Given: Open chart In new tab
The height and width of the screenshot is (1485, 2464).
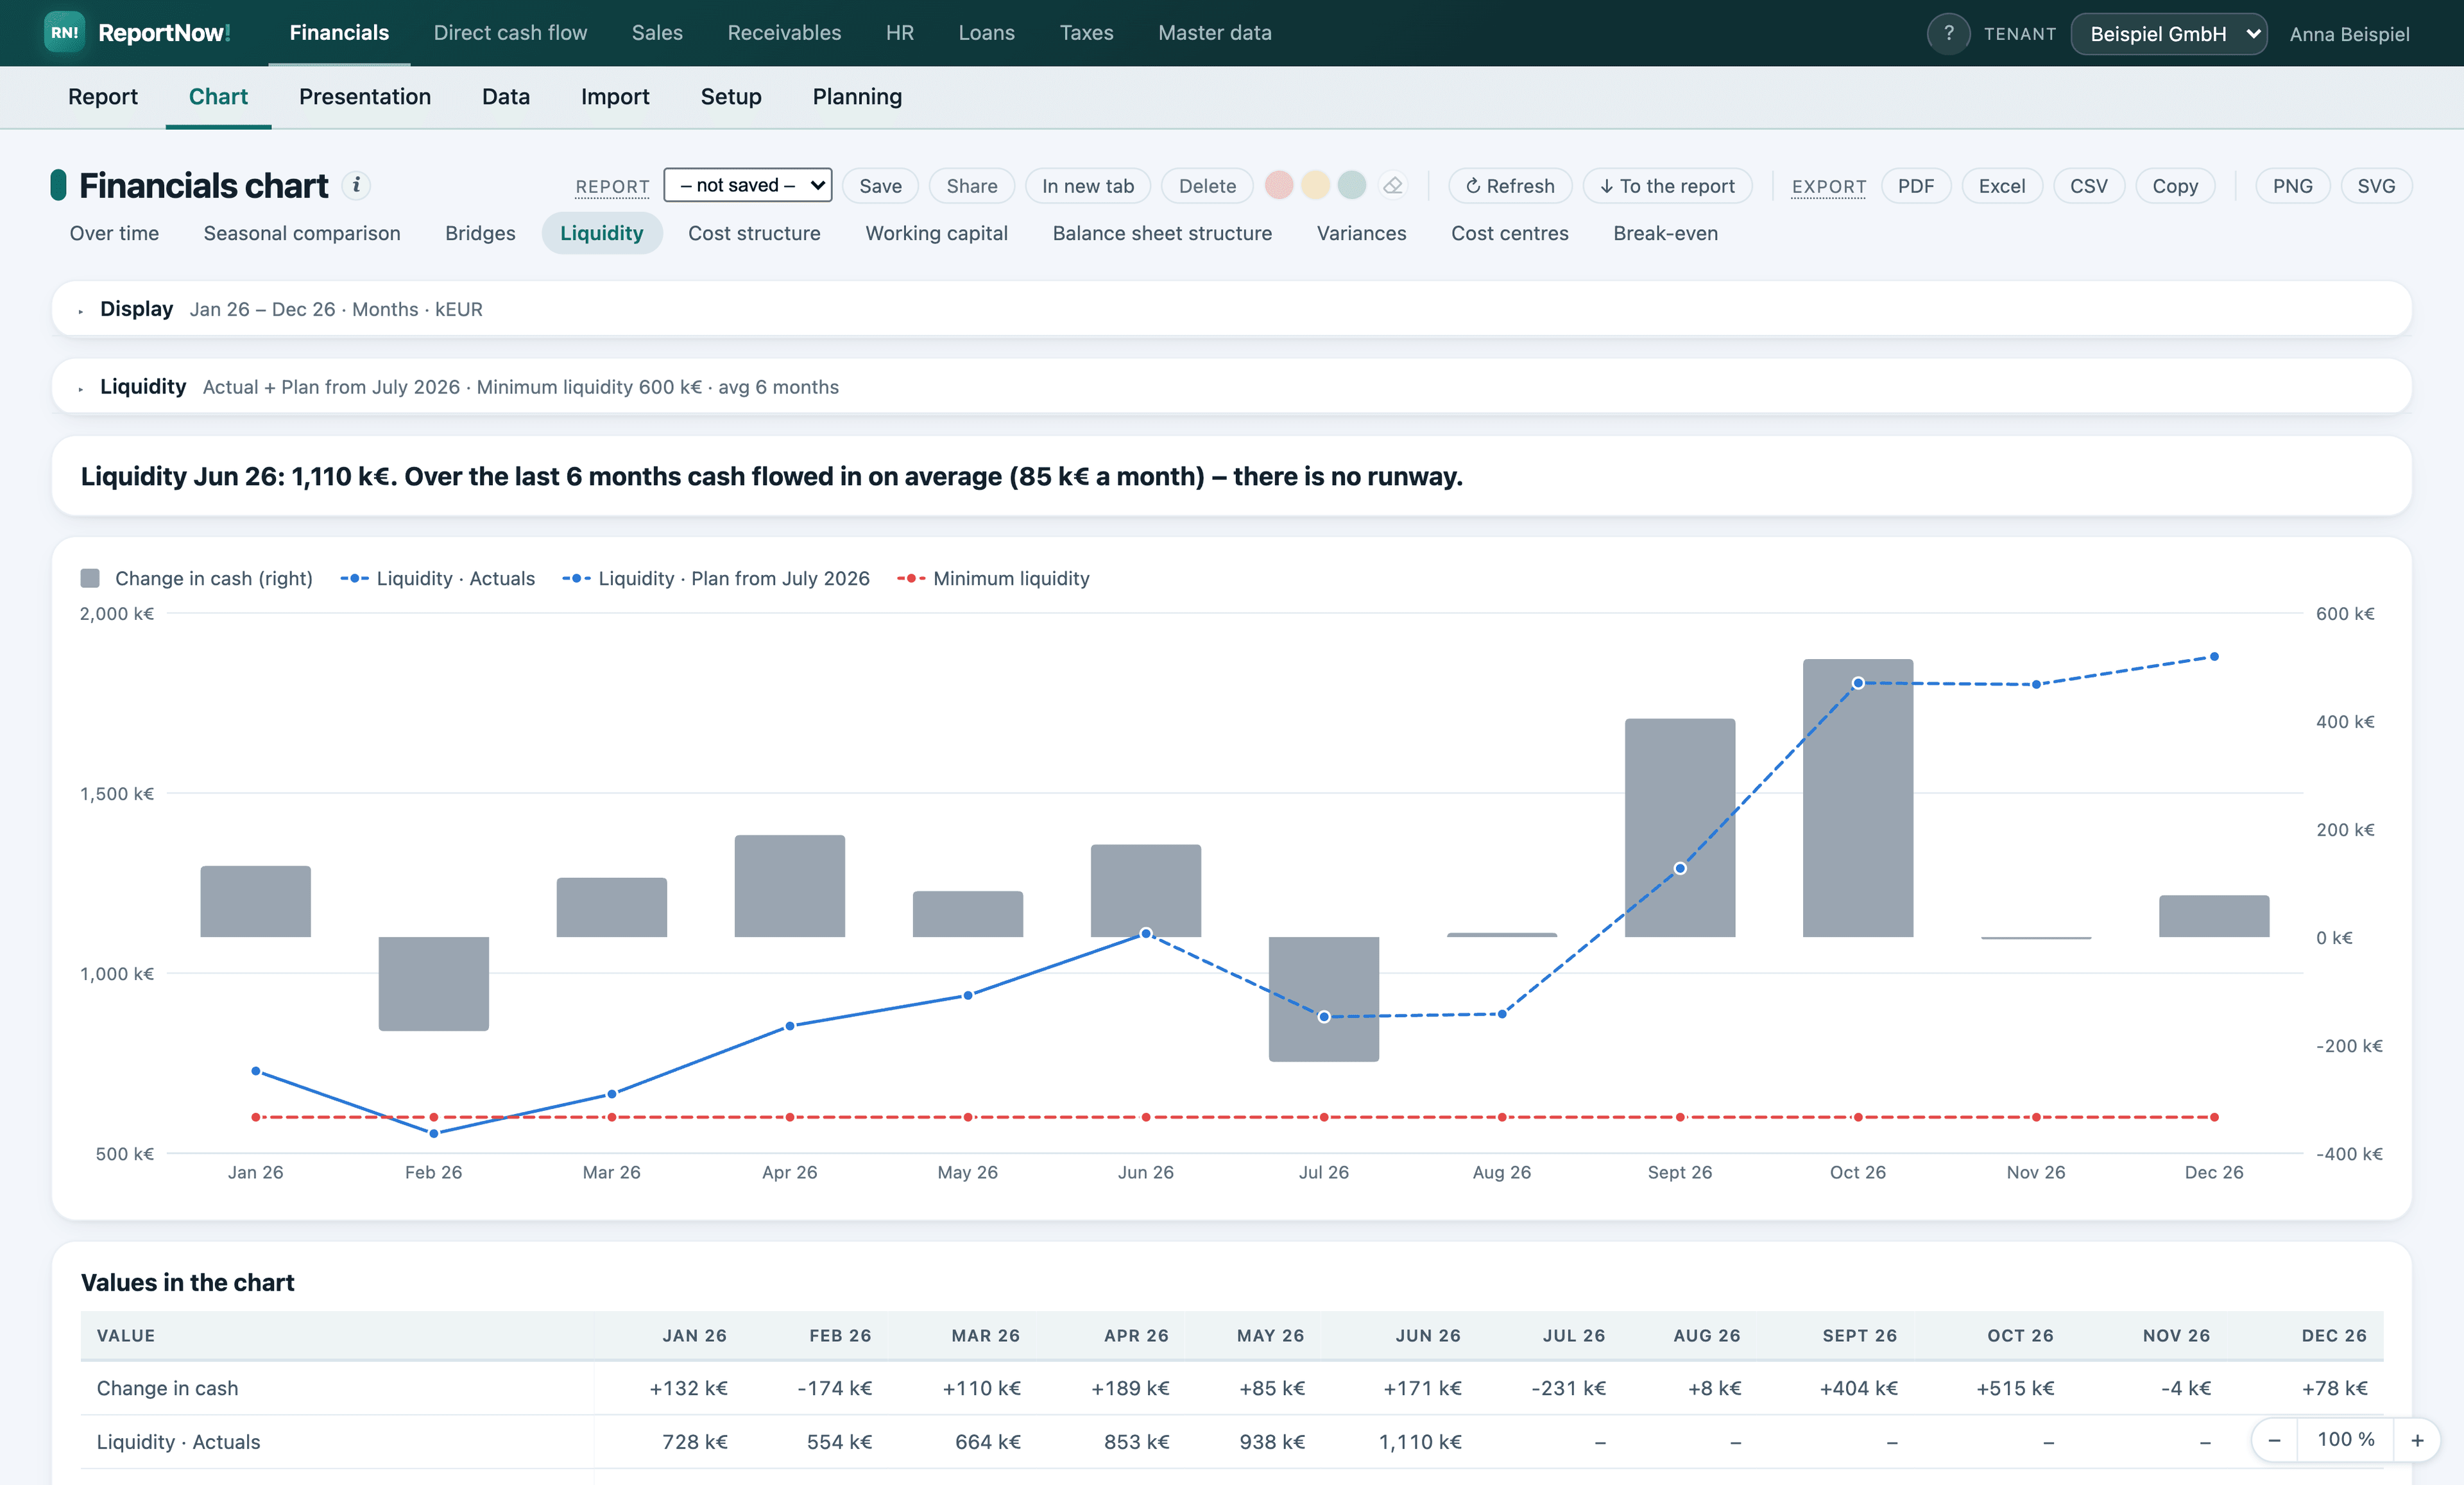Looking at the screenshot, I should click(x=1088, y=186).
